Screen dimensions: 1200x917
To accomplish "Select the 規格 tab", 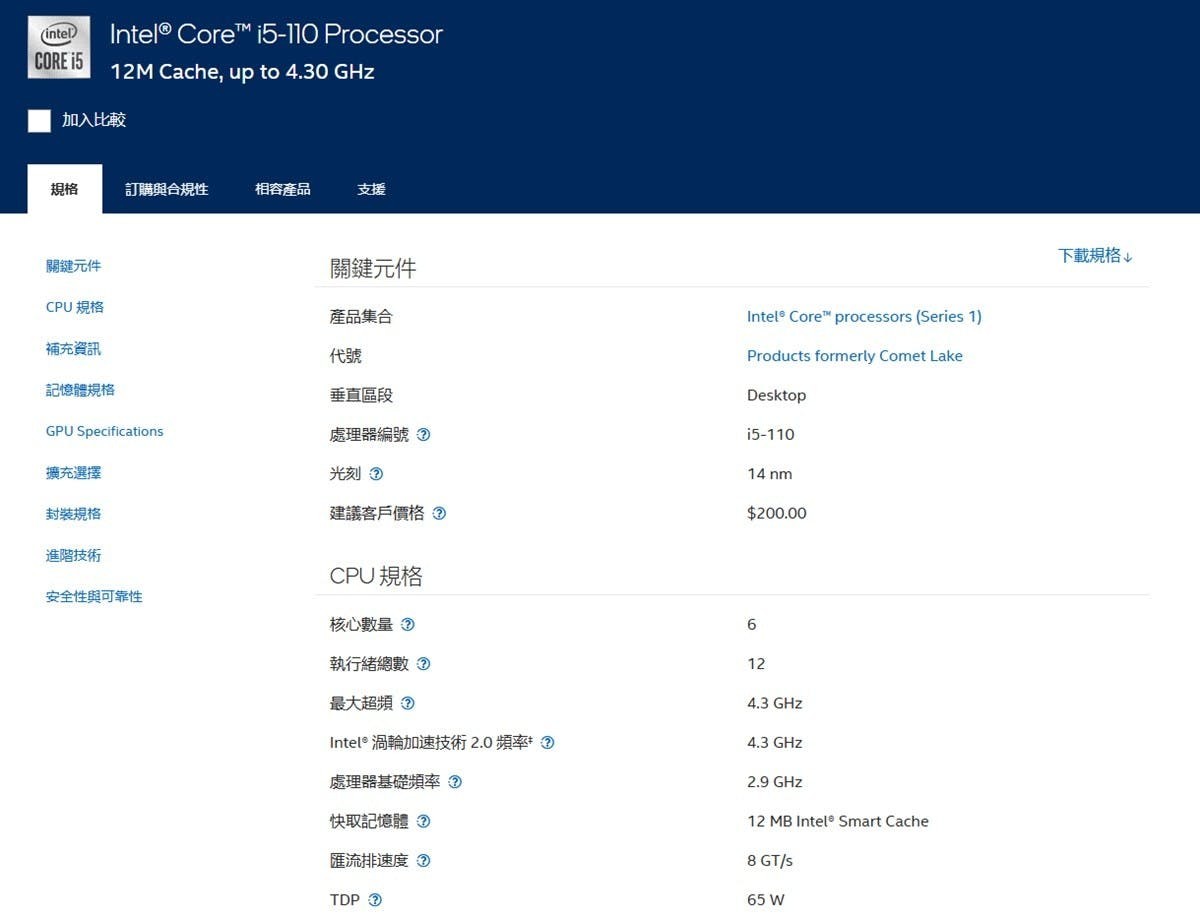I will pyautogui.click(x=64, y=189).
